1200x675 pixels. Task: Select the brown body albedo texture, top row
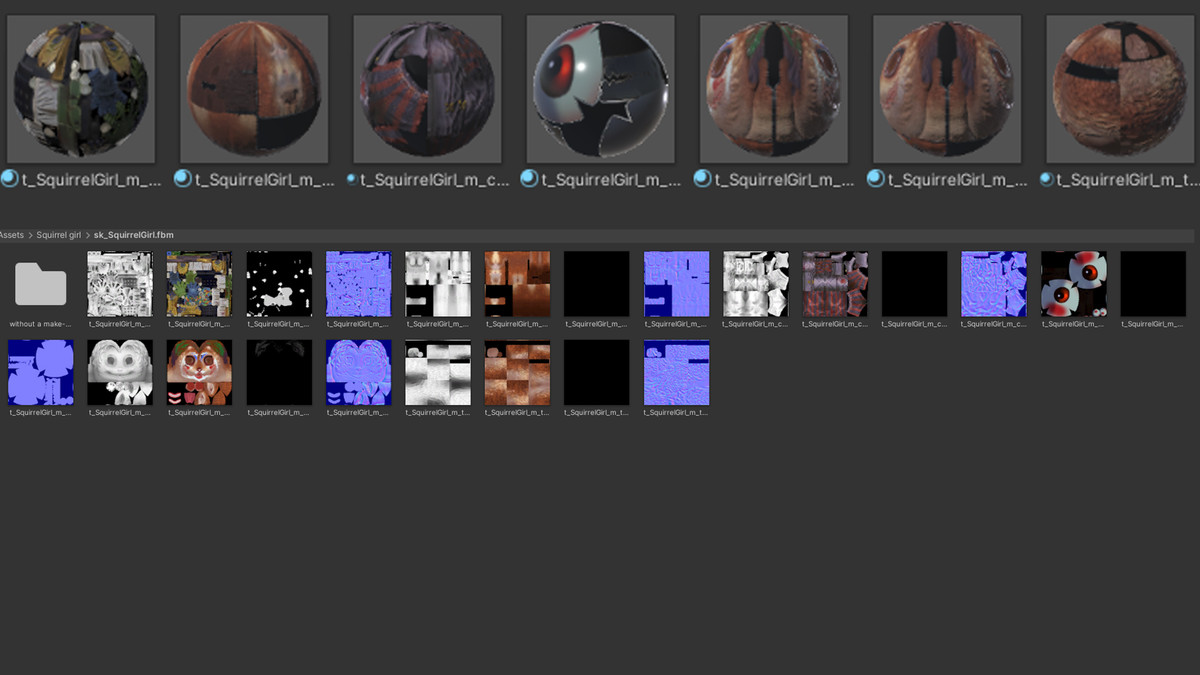[x=517, y=284]
